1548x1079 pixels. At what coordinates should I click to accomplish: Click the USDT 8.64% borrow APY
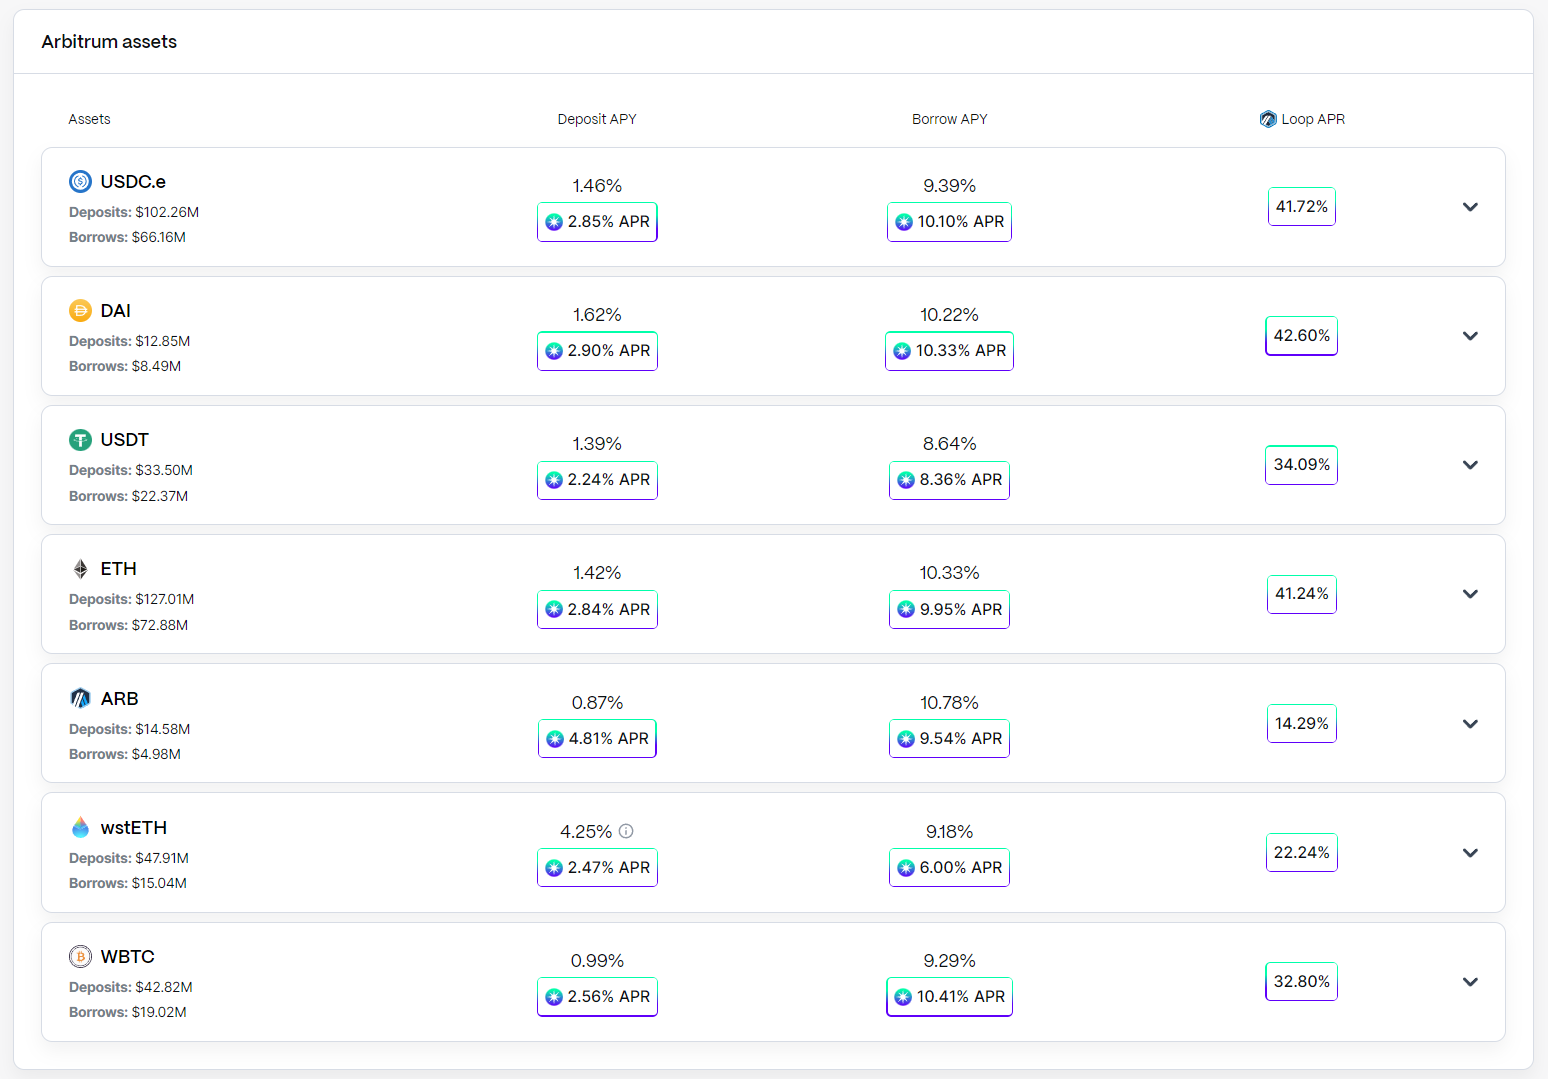click(950, 444)
